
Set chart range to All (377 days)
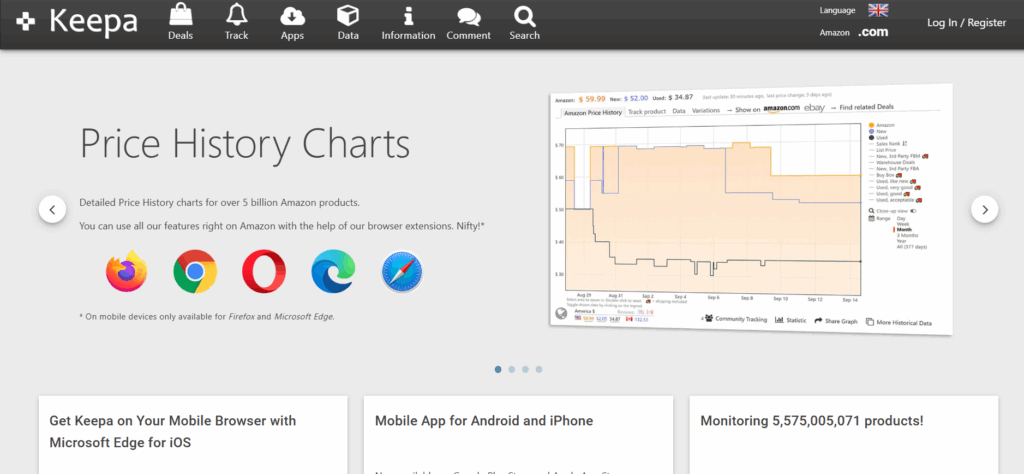pos(912,247)
